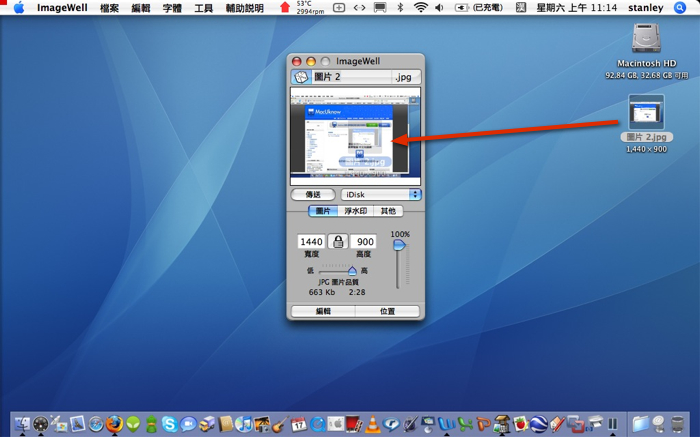Adjust the JPG quality slider handle
Image resolution: width=700 pixels, height=437 pixels.
[x=352, y=271]
